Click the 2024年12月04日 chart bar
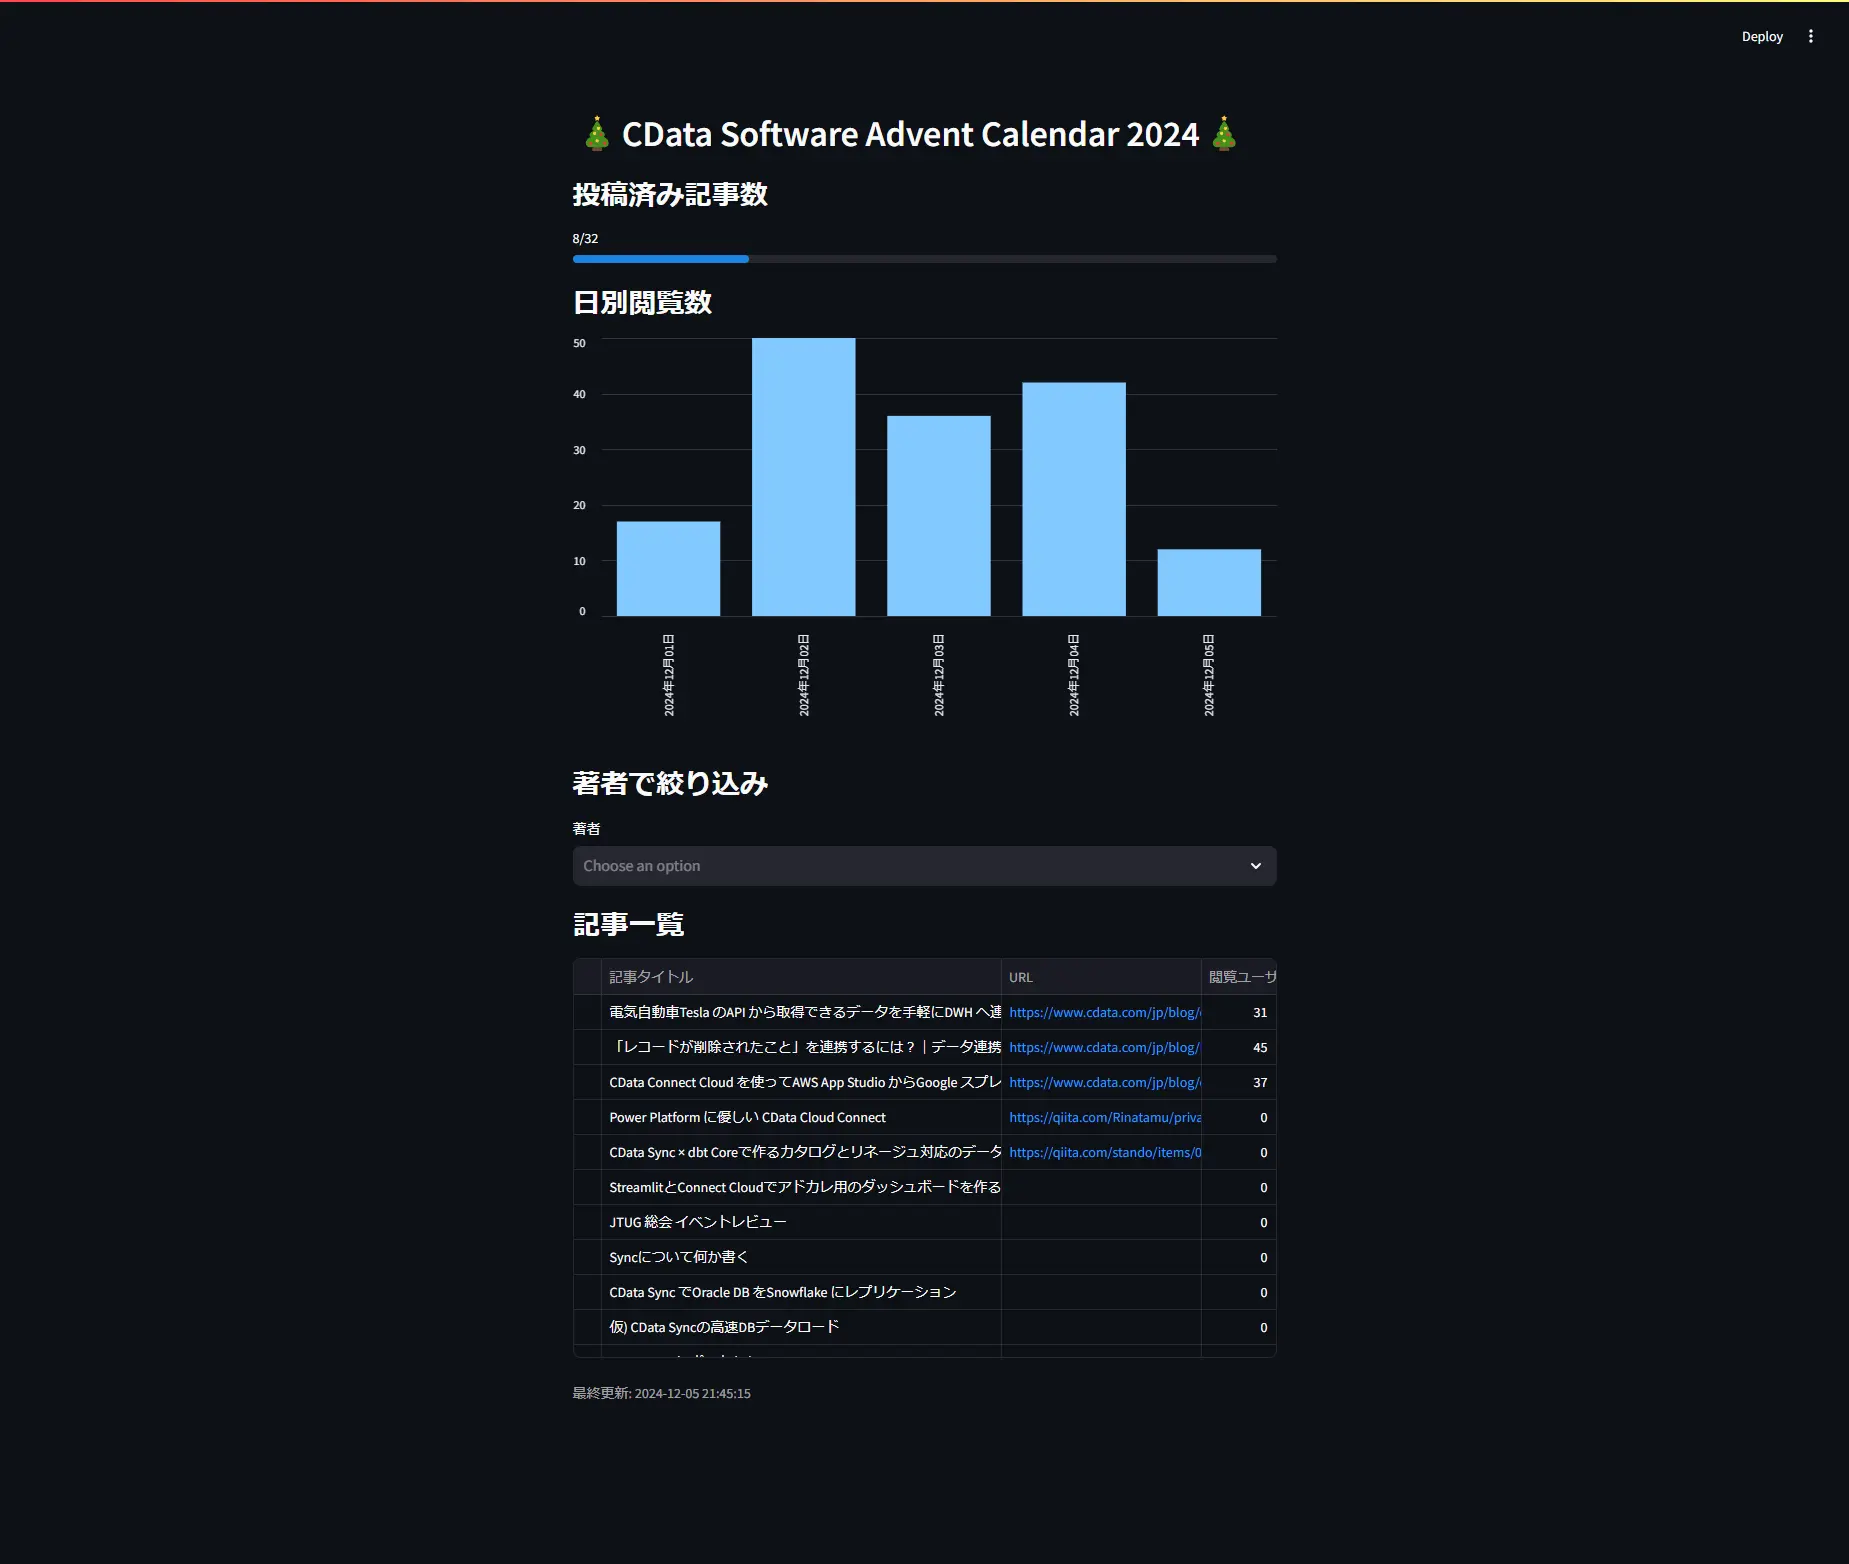 click(x=1073, y=499)
